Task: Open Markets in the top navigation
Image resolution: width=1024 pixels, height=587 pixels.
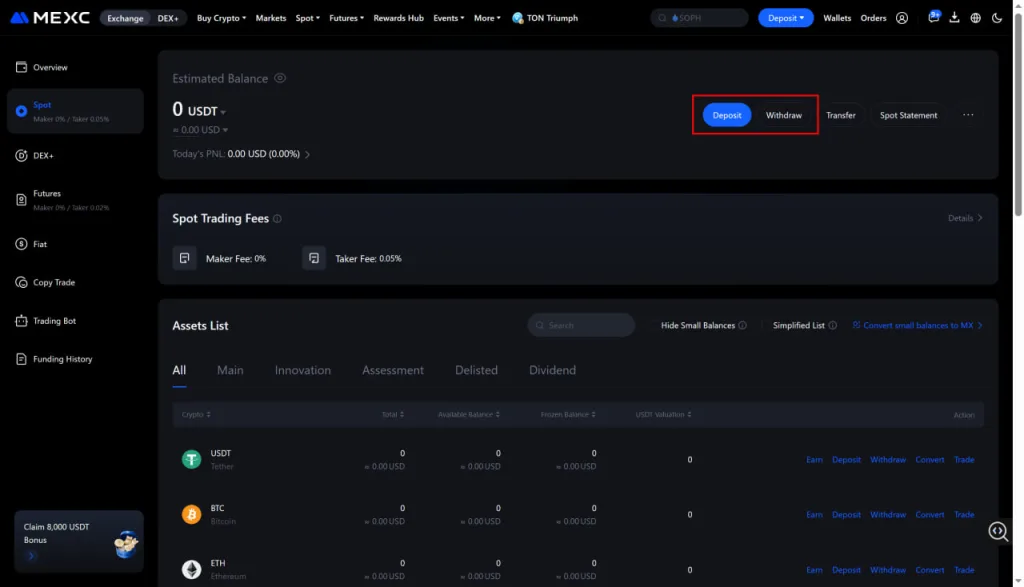Action: coord(270,18)
